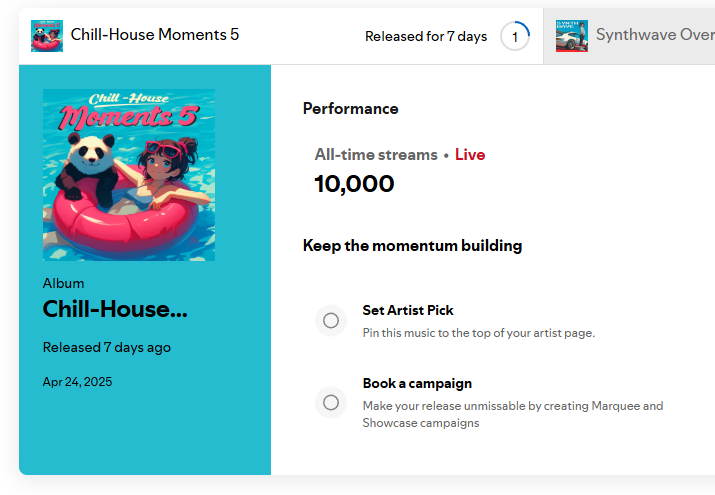Click the truncated Chill-House... album title
This screenshot has width=715, height=495.
coord(115,309)
